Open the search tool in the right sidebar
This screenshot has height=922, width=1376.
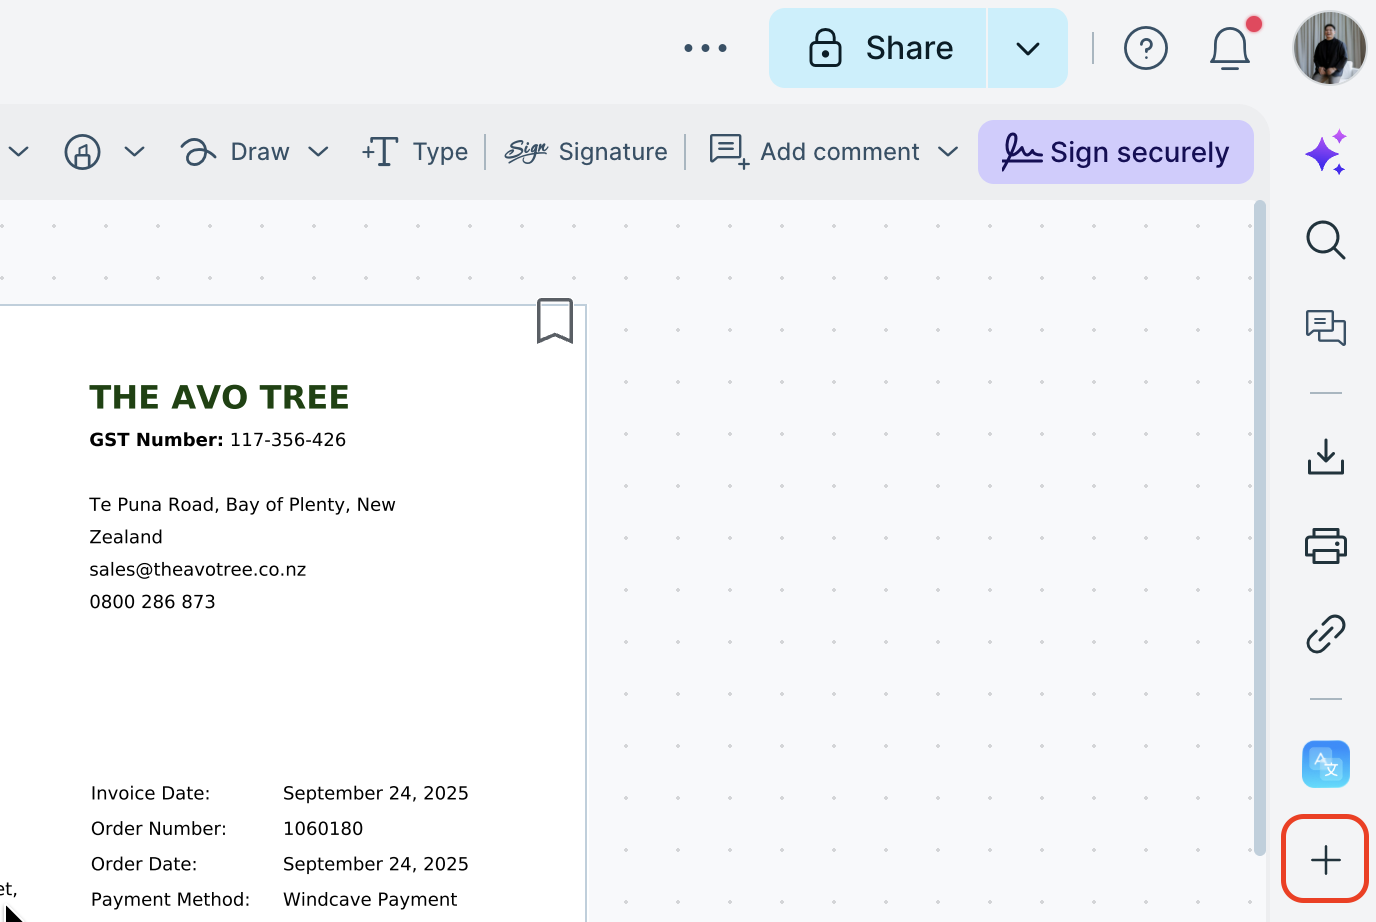[x=1325, y=240]
